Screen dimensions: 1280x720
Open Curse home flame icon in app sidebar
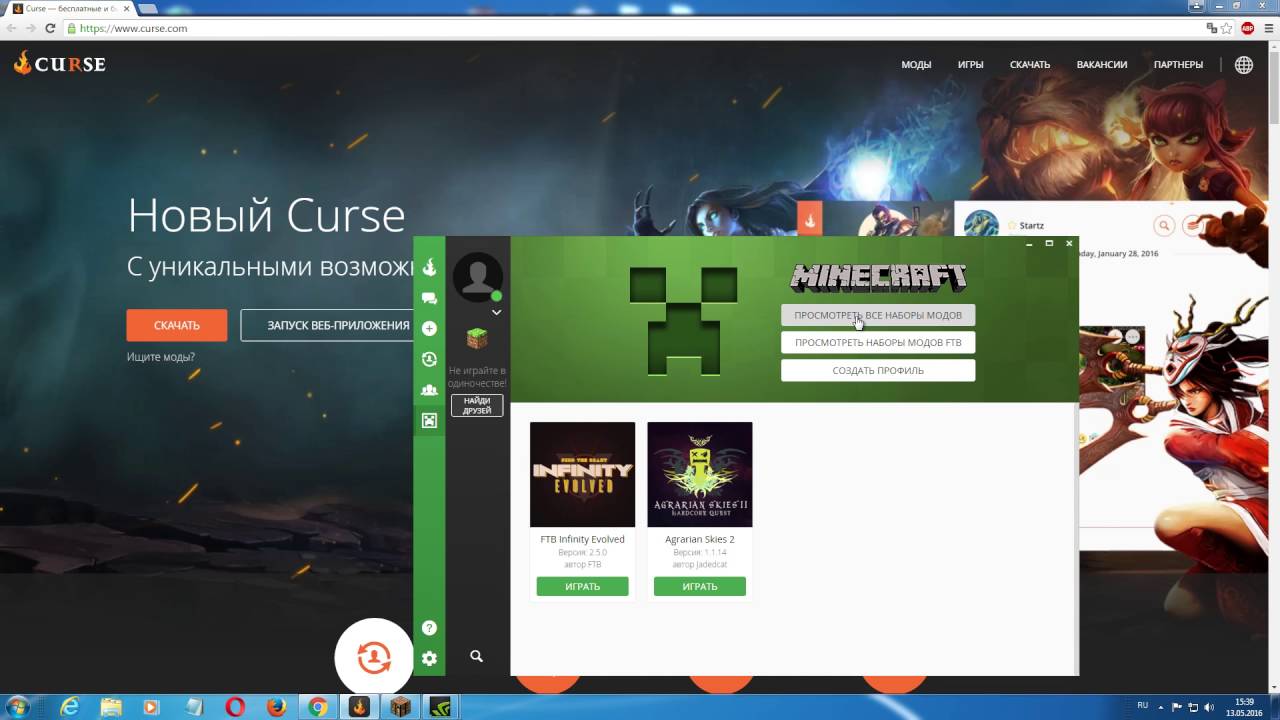pos(429,267)
